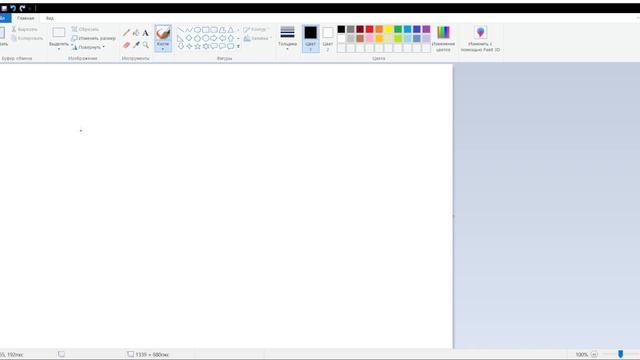Pick the red color swatch
This screenshot has width=640, height=360.
[369, 29]
